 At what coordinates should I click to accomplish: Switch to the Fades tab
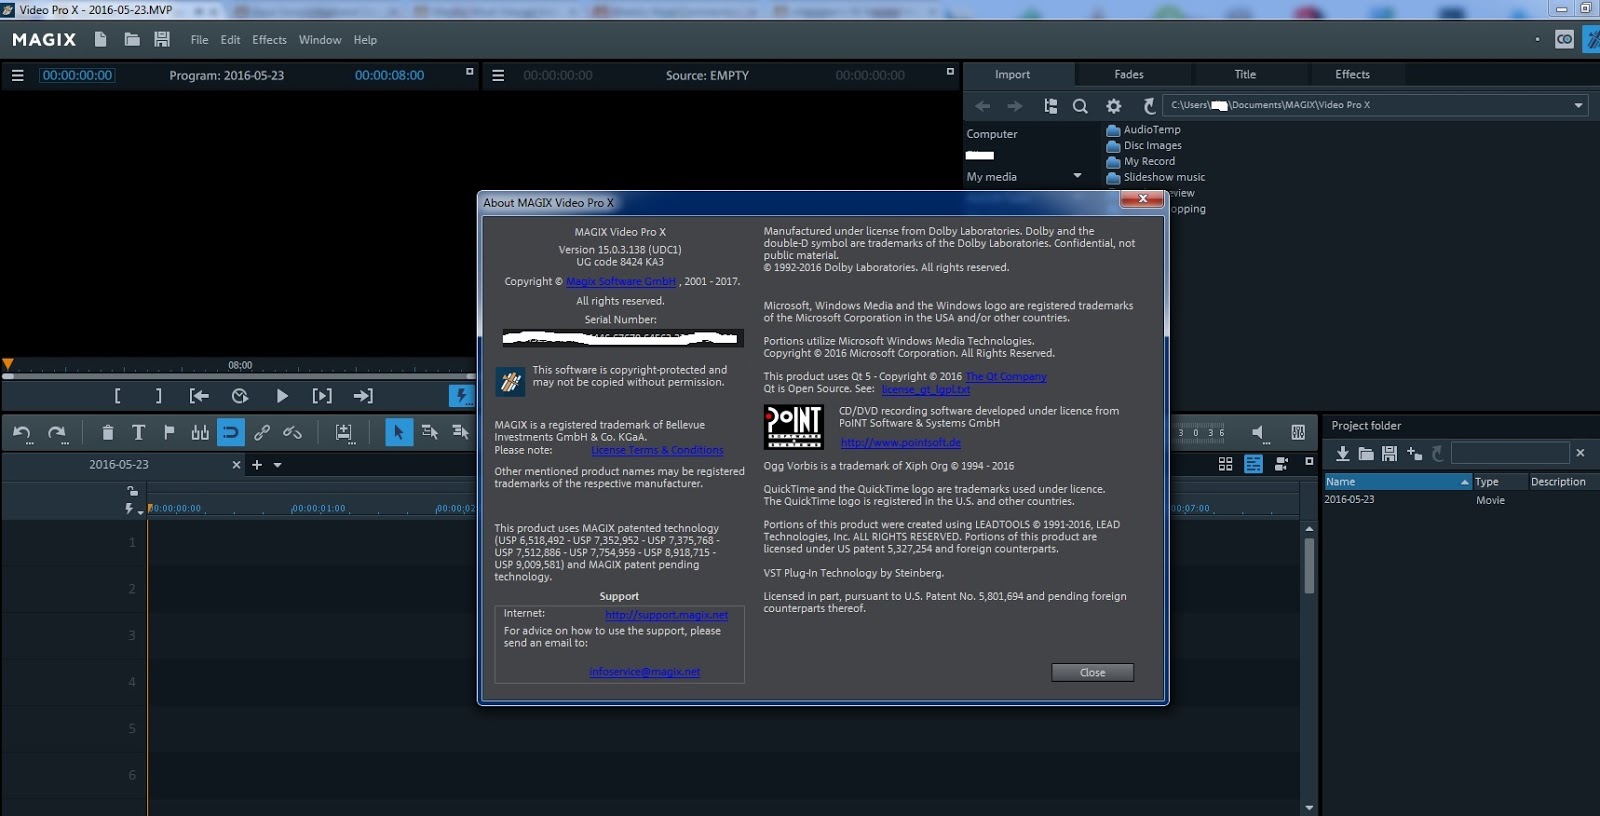point(1129,75)
